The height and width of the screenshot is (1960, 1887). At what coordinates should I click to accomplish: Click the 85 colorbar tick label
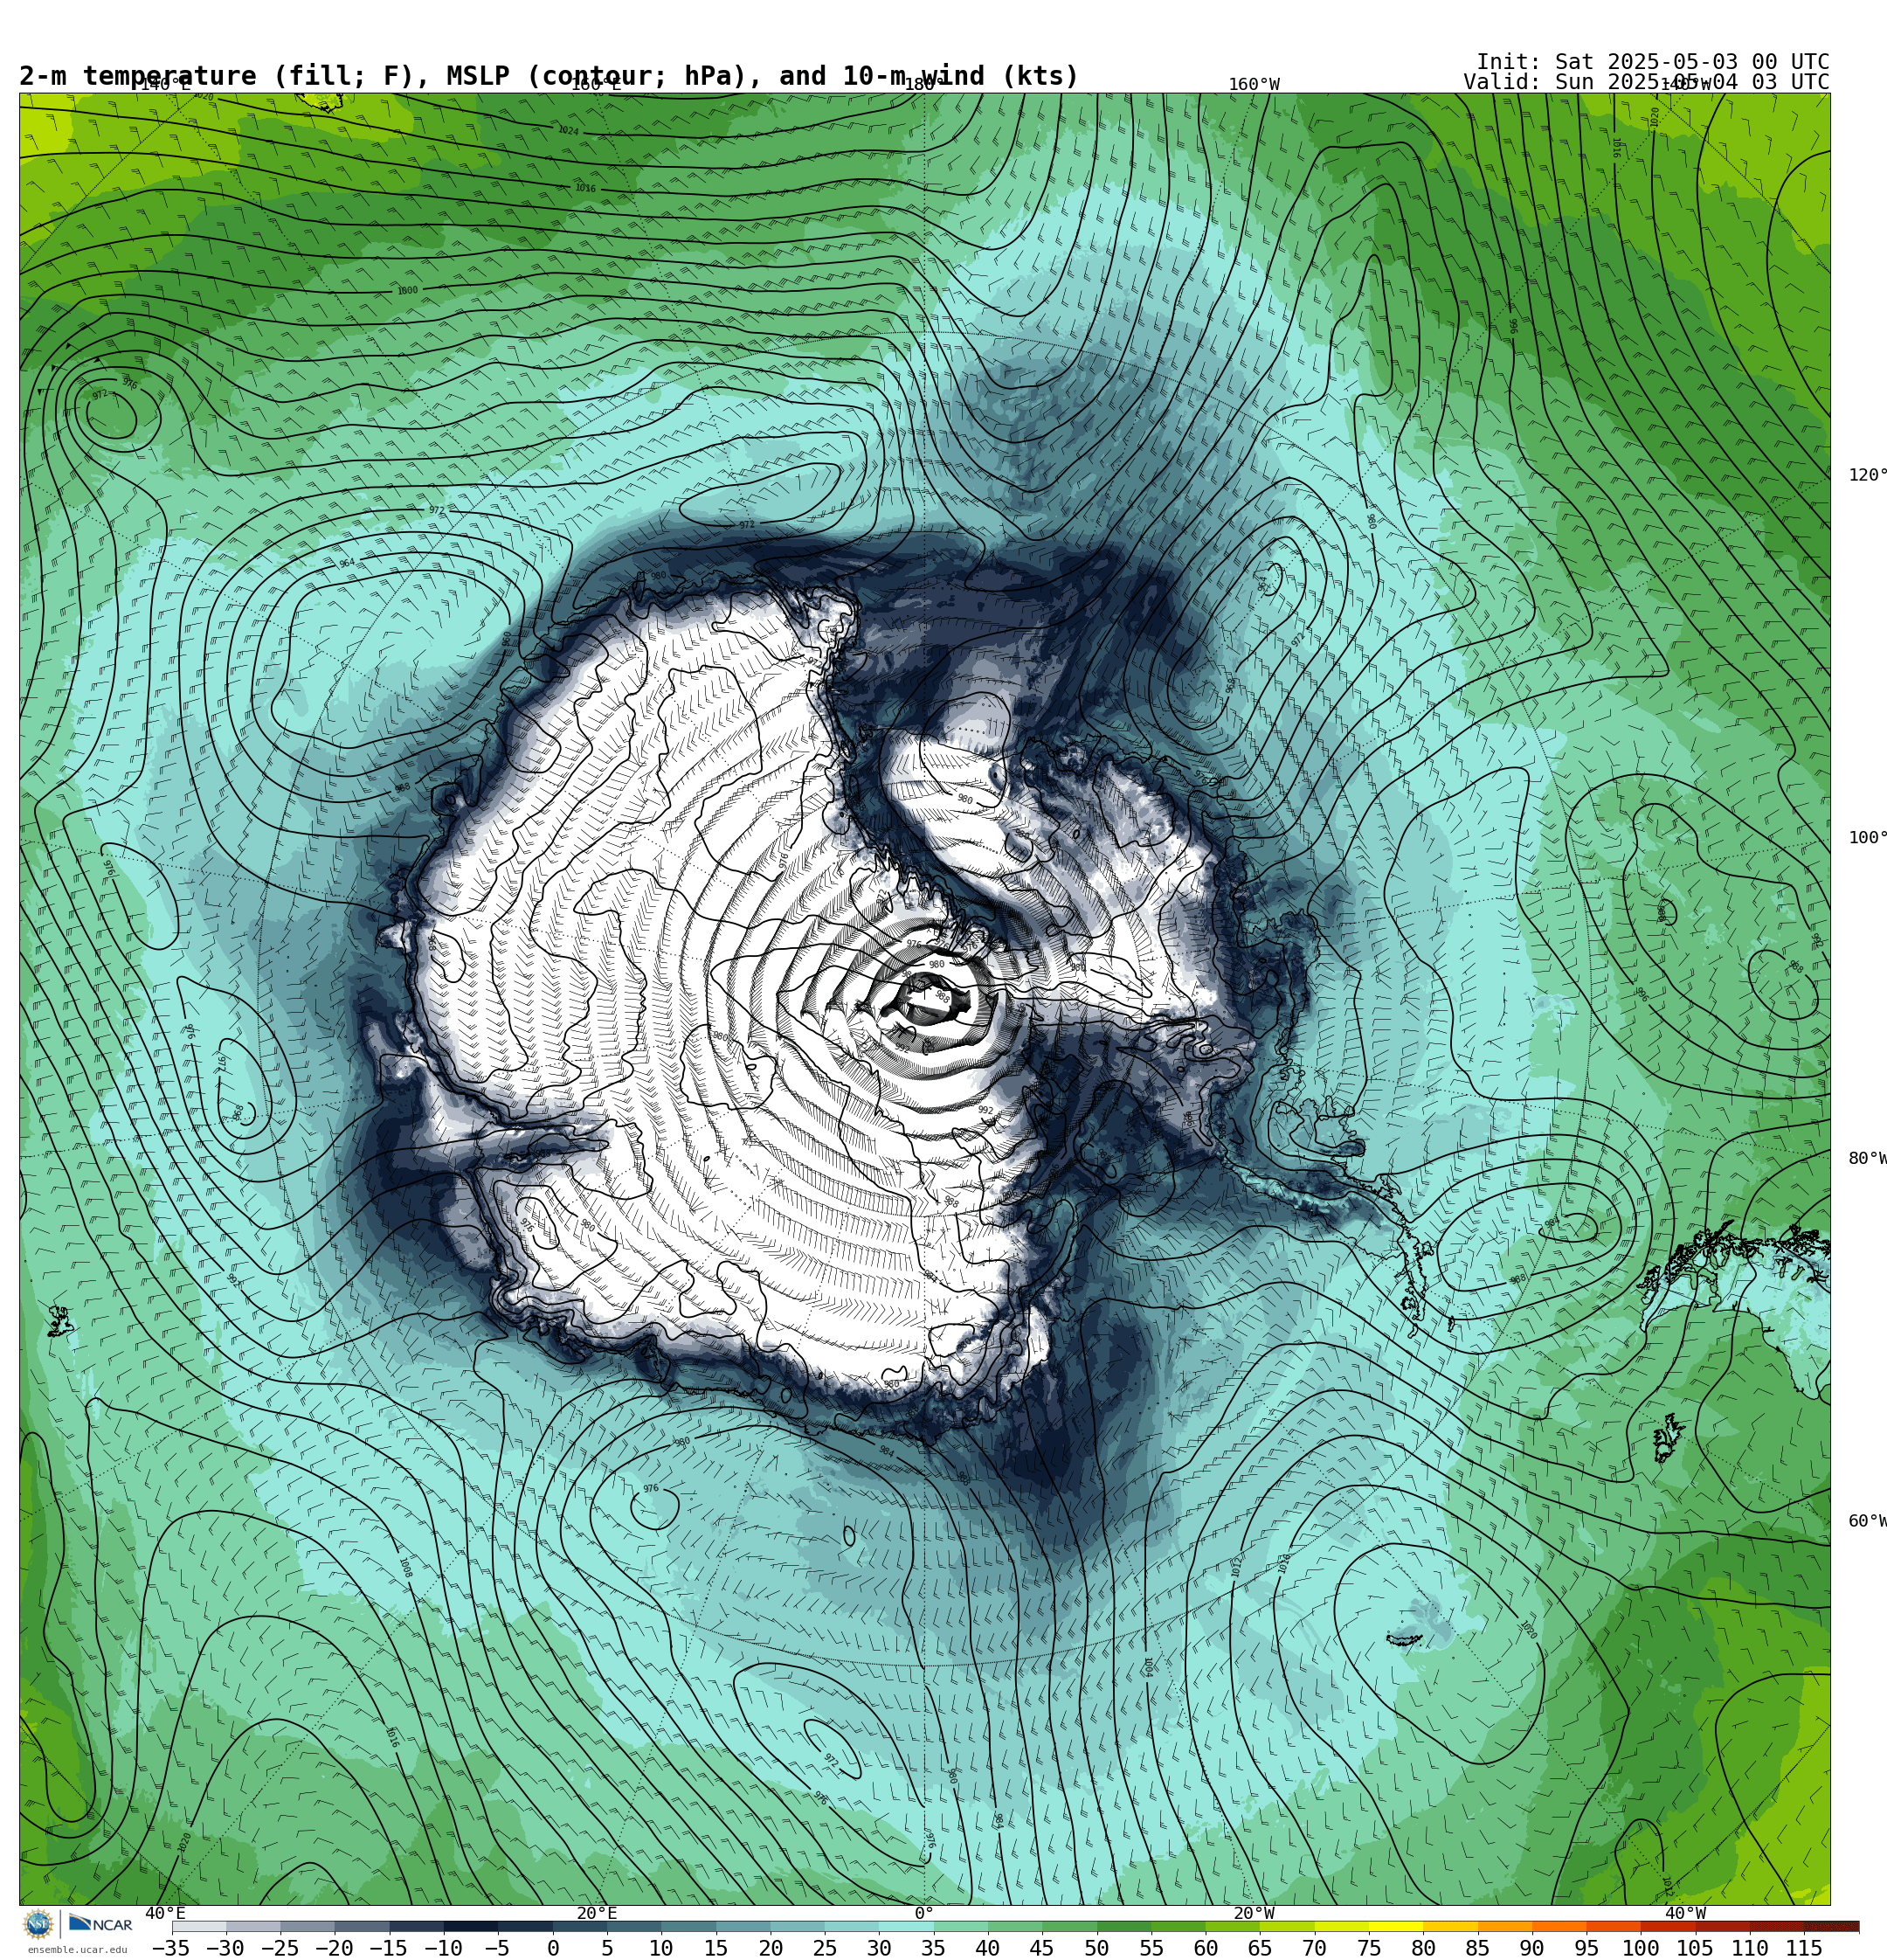click(1477, 1948)
